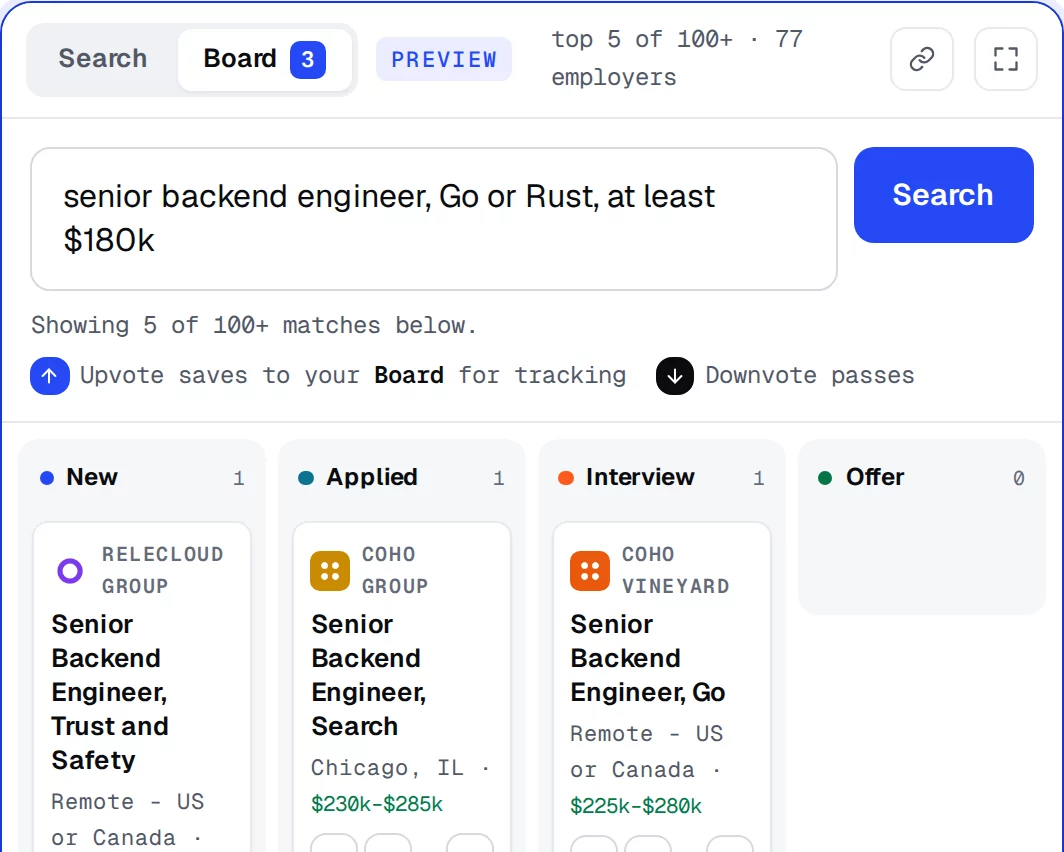Click the blue upvote arrow icon
The width and height of the screenshot is (1064, 852).
50,376
